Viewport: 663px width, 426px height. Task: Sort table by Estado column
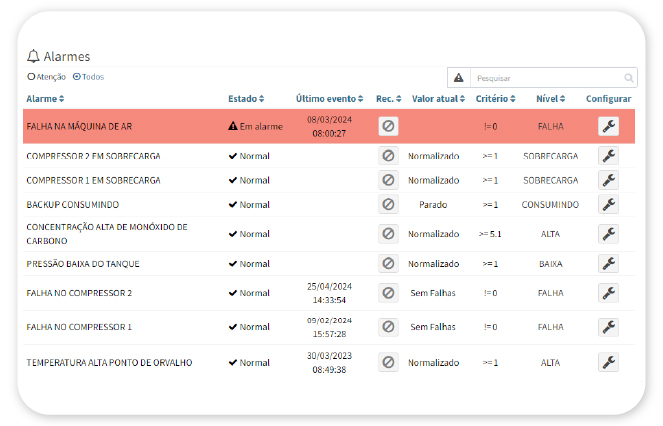[247, 99]
